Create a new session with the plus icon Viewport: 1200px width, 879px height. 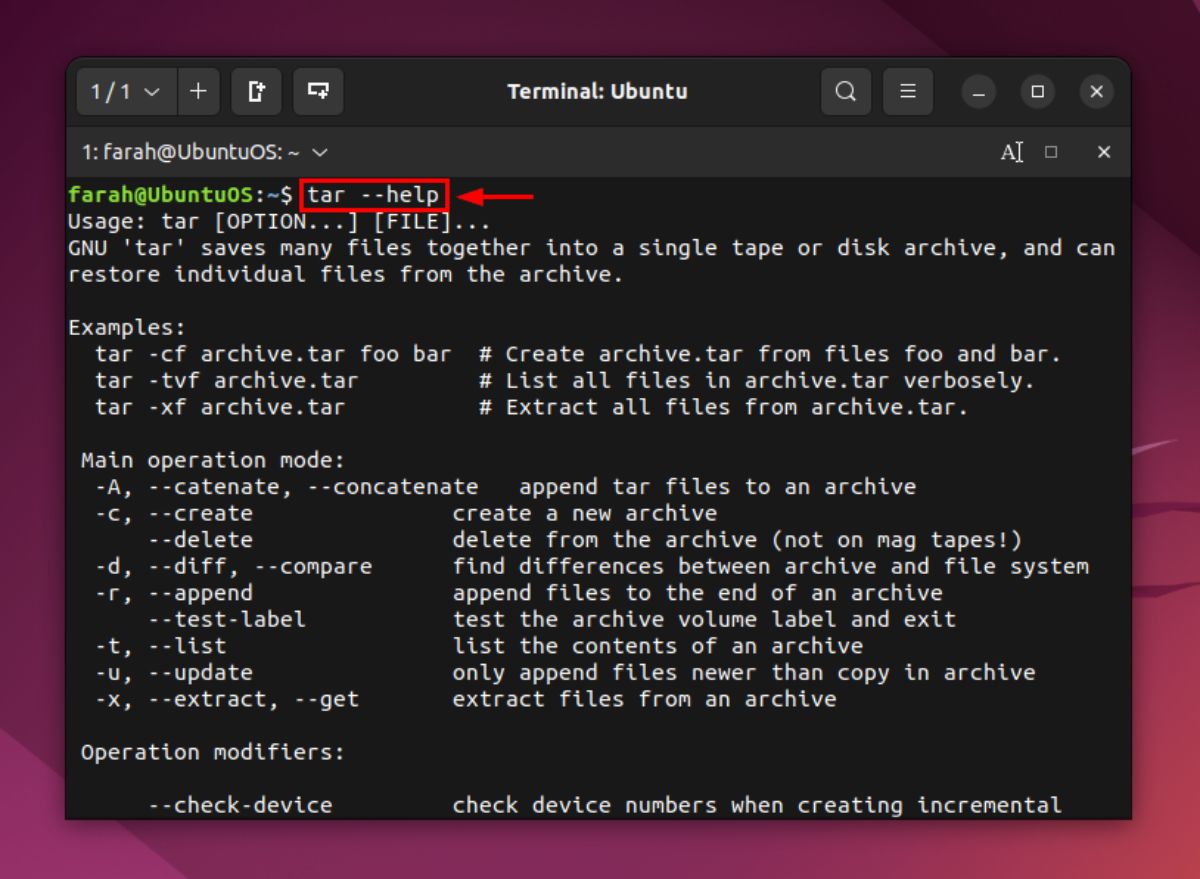(198, 91)
